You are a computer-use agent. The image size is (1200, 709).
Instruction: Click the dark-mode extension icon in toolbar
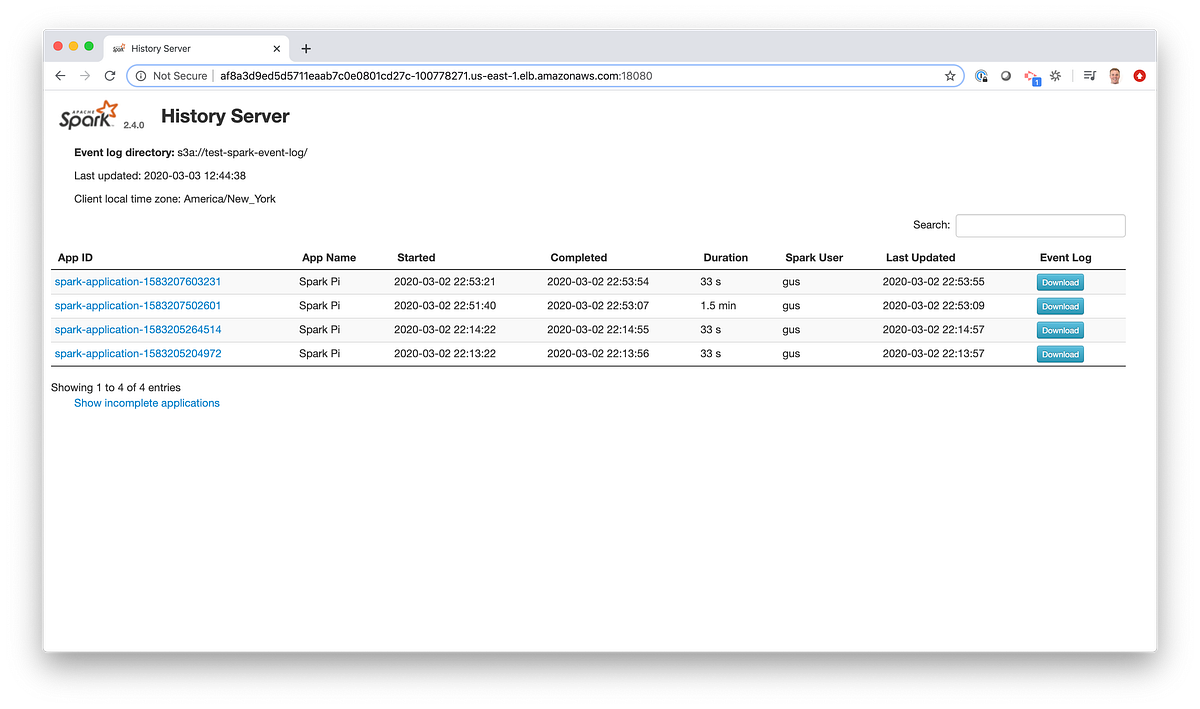tap(1005, 75)
